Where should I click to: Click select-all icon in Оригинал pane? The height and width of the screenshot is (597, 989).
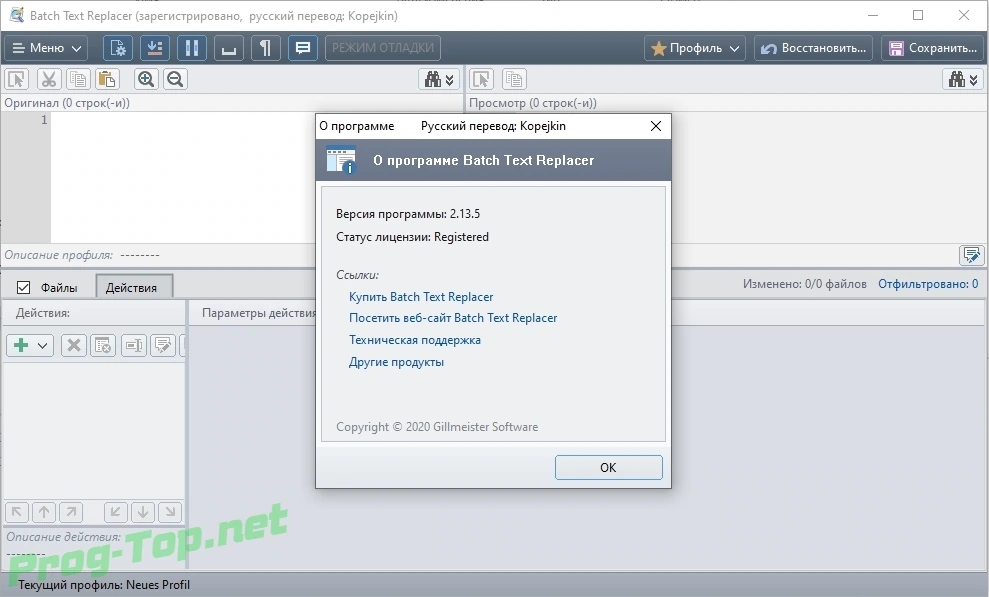tap(16, 79)
